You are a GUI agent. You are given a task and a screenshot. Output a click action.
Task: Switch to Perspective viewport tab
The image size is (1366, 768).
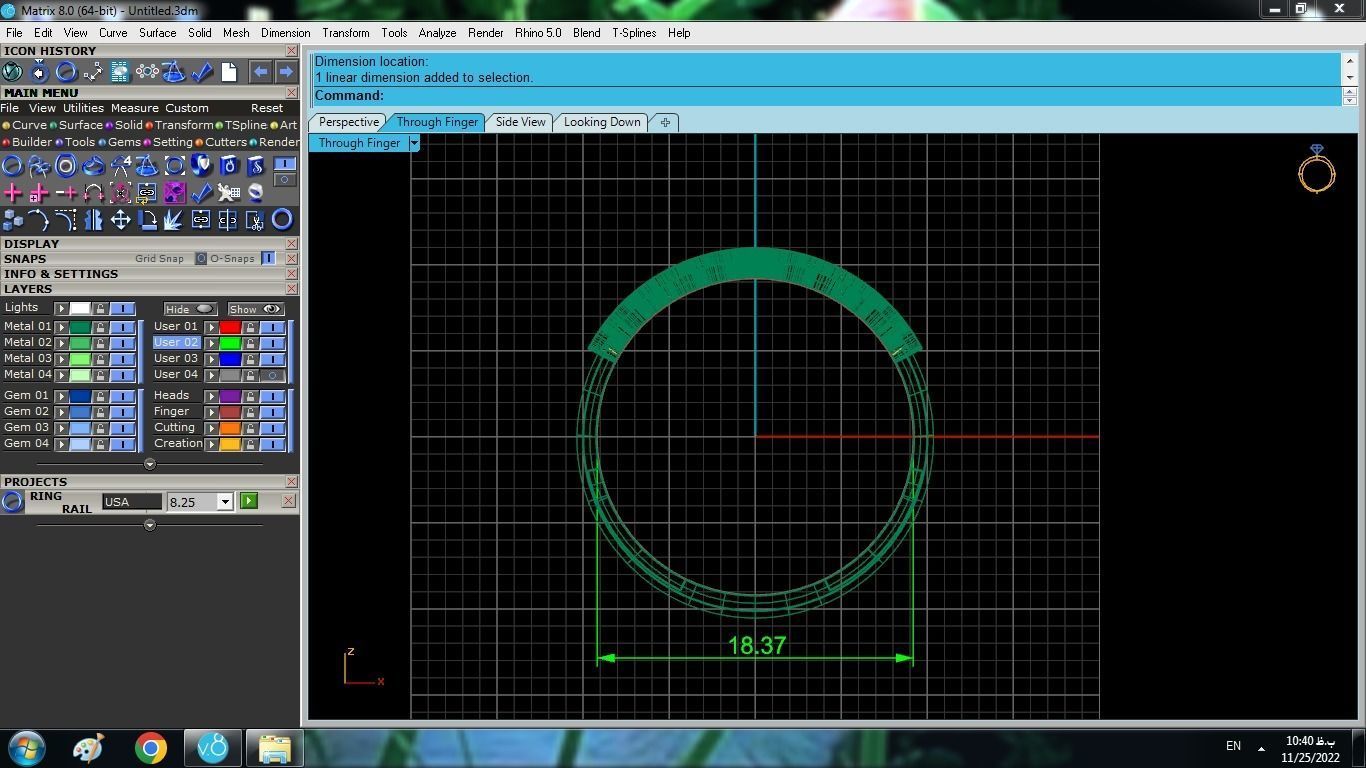(x=349, y=122)
